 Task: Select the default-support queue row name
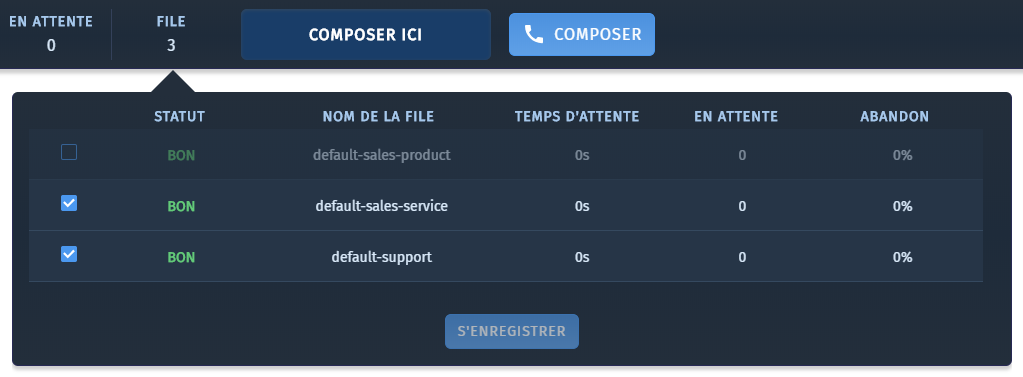[x=382, y=257]
